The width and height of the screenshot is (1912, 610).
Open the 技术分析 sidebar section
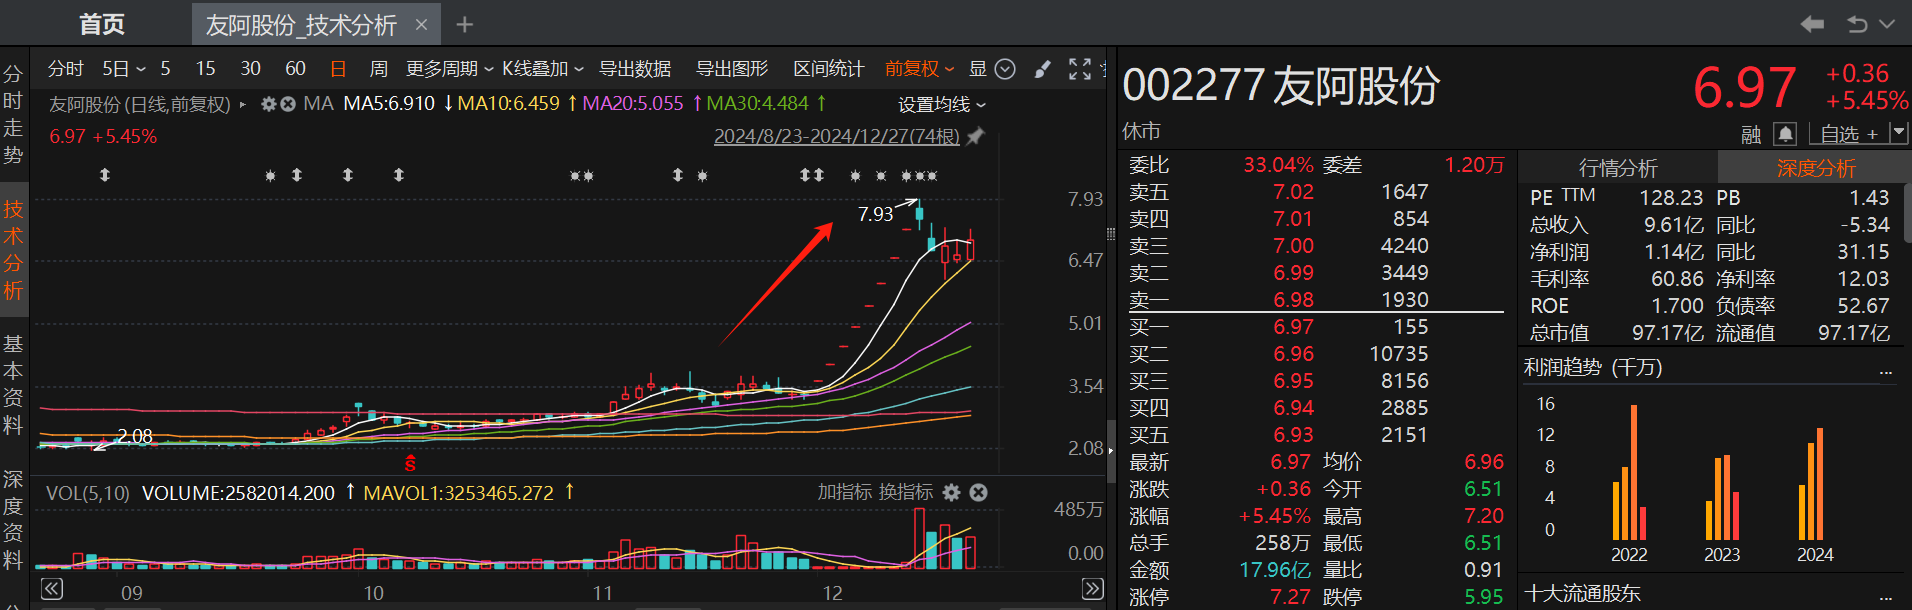coord(13,250)
